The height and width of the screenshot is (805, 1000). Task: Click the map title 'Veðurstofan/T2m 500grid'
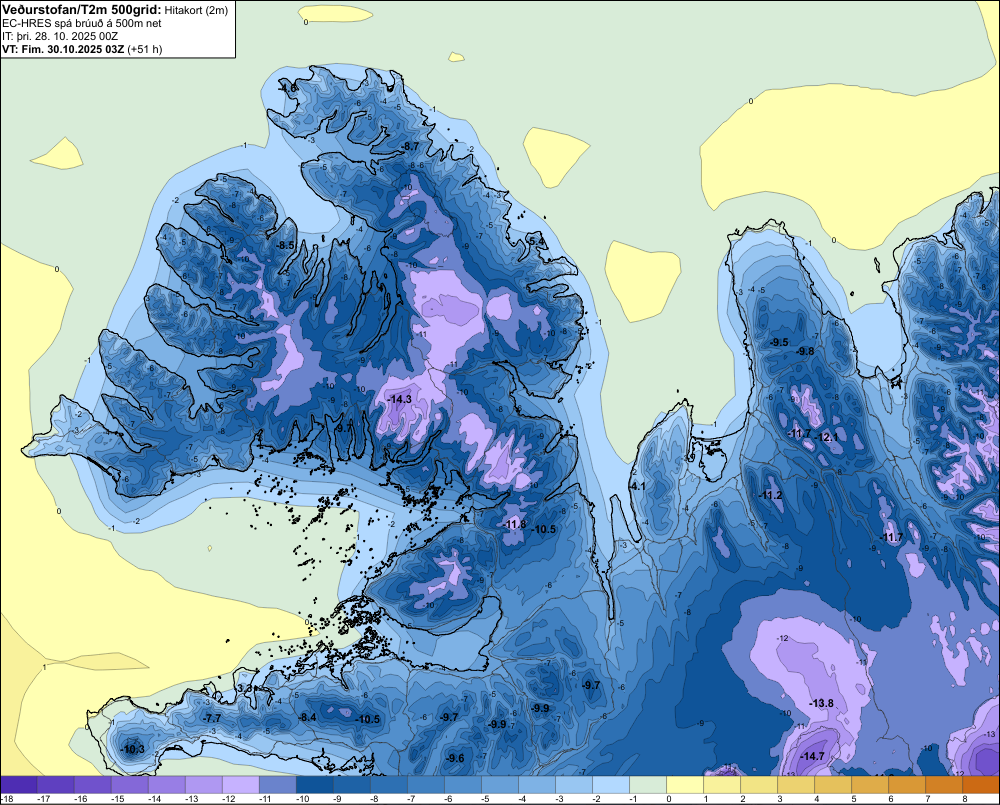pos(81,9)
